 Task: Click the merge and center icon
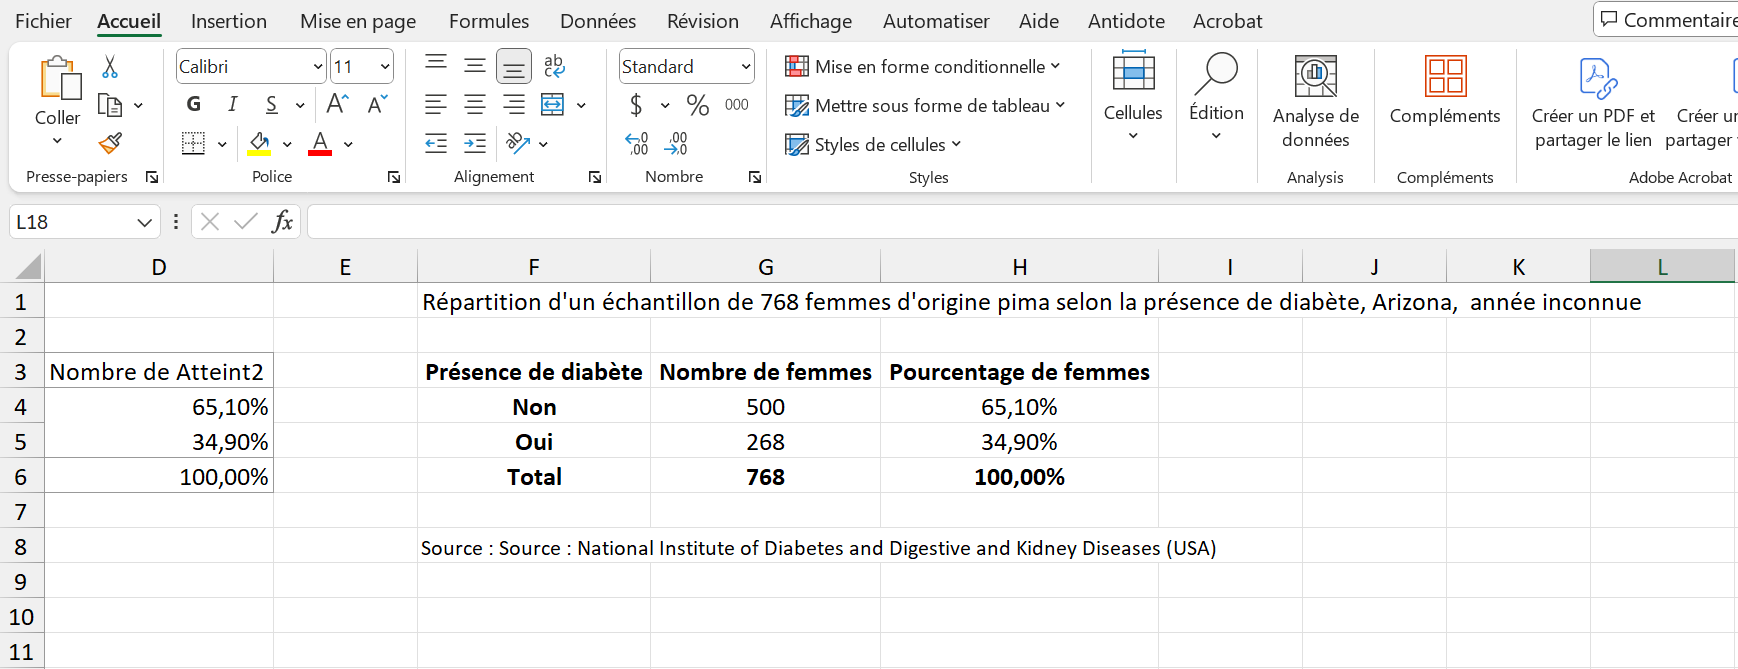[x=552, y=104]
